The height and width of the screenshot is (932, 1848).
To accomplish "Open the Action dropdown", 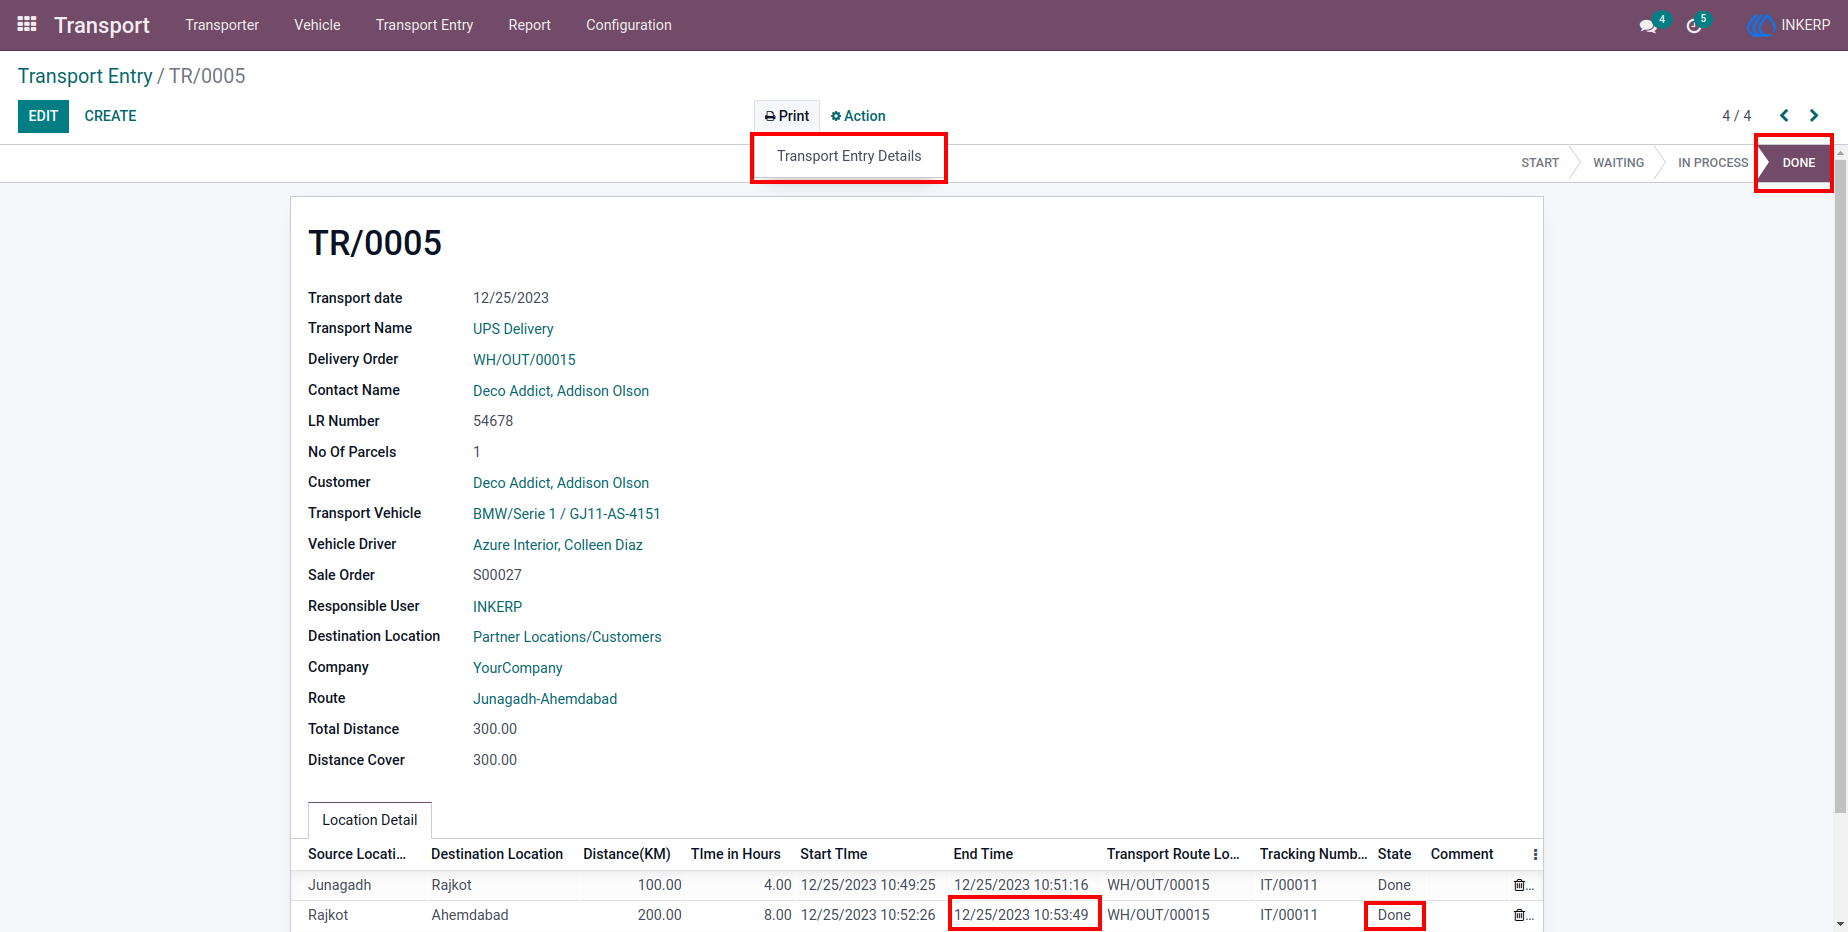I will (x=858, y=116).
